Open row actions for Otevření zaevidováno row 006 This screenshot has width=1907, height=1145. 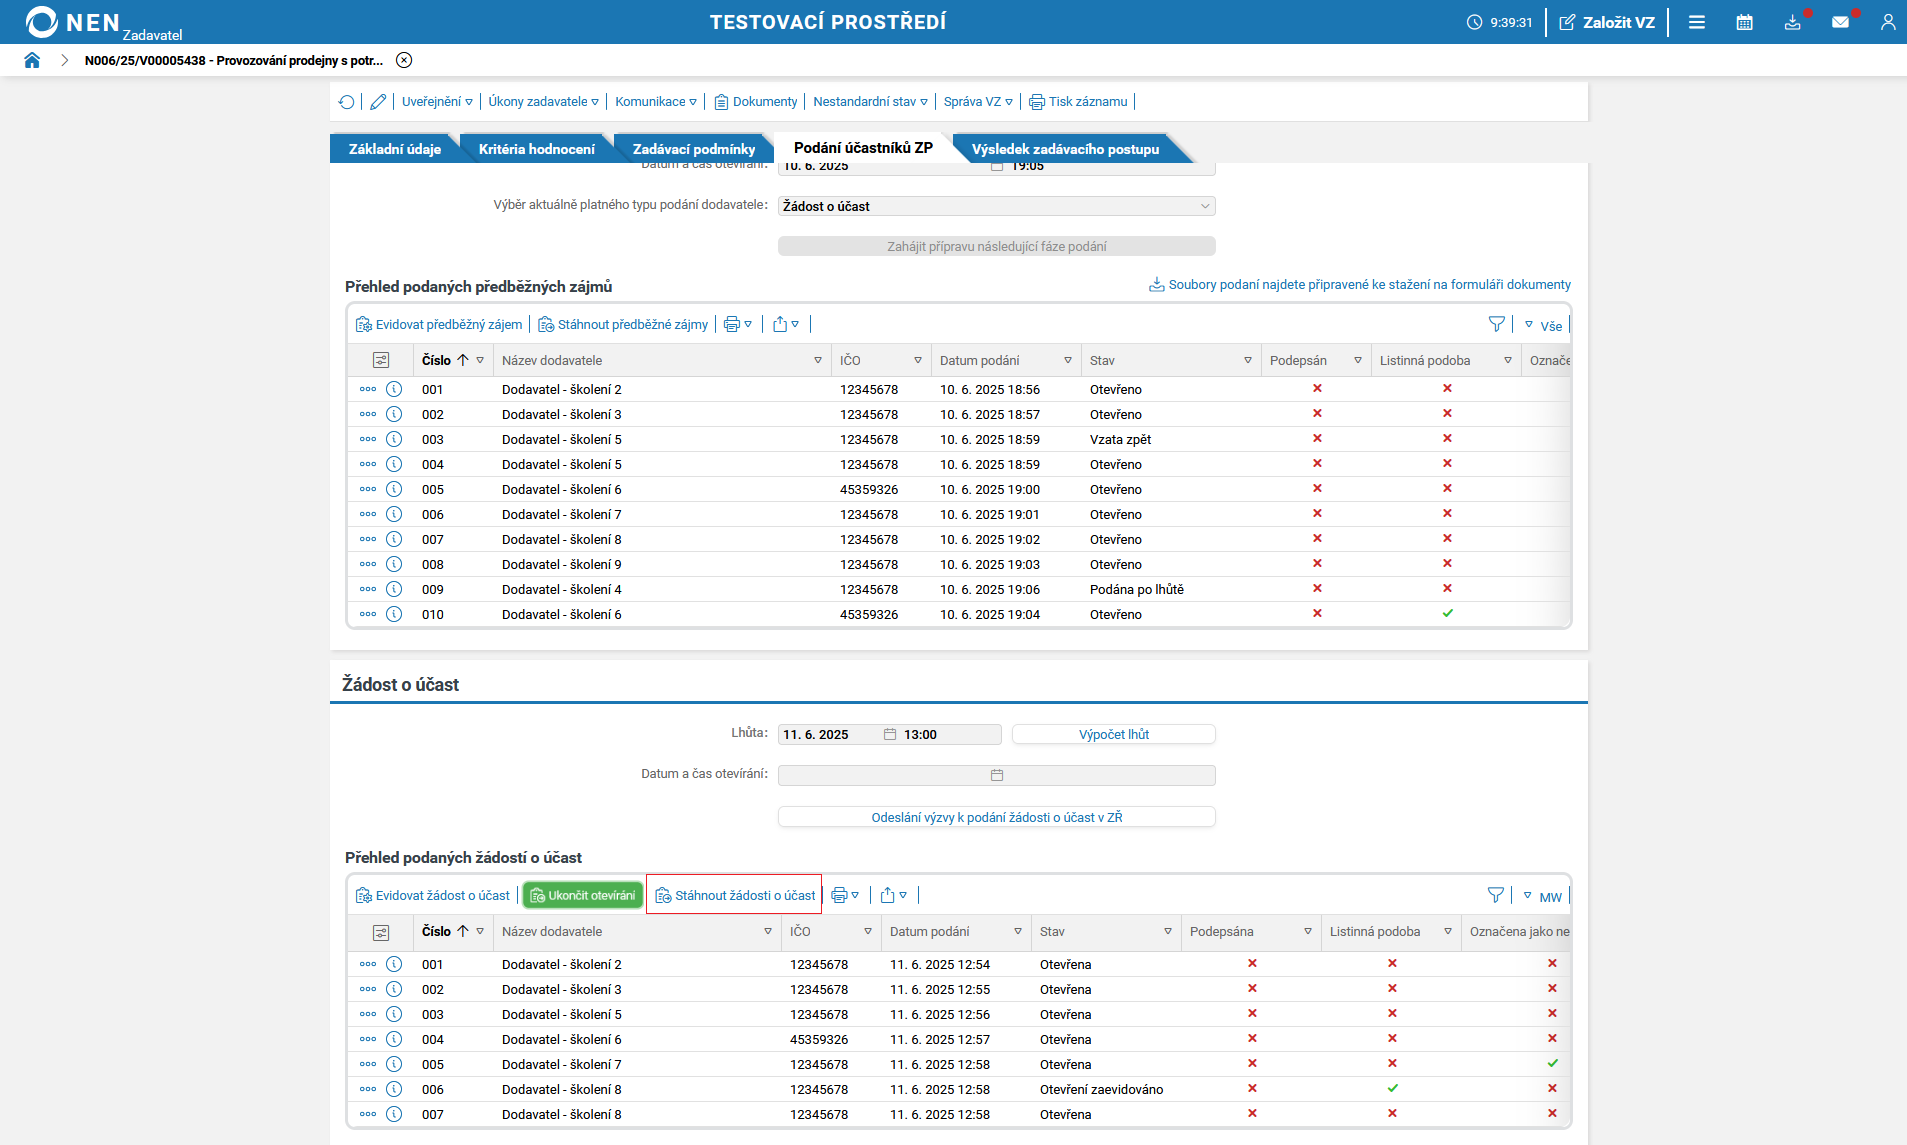[368, 1090]
